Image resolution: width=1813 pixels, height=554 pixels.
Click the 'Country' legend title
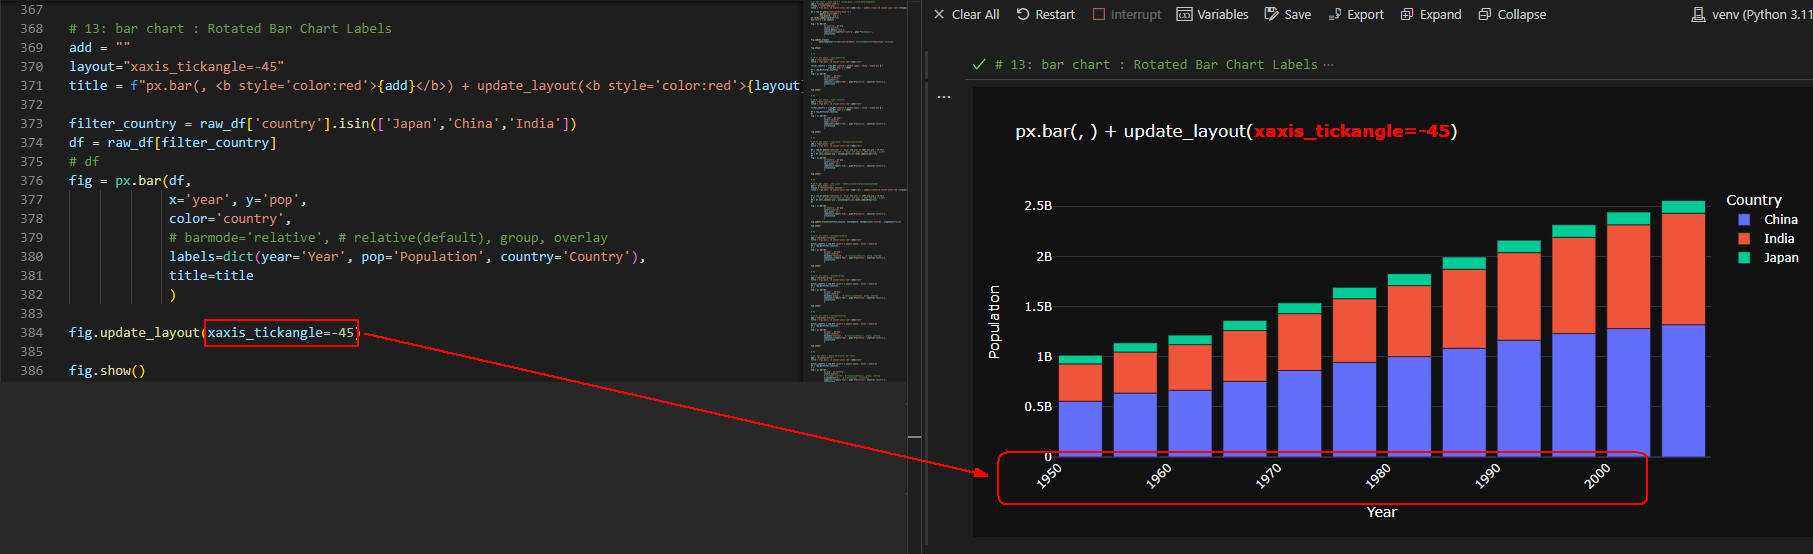(x=1754, y=200)
